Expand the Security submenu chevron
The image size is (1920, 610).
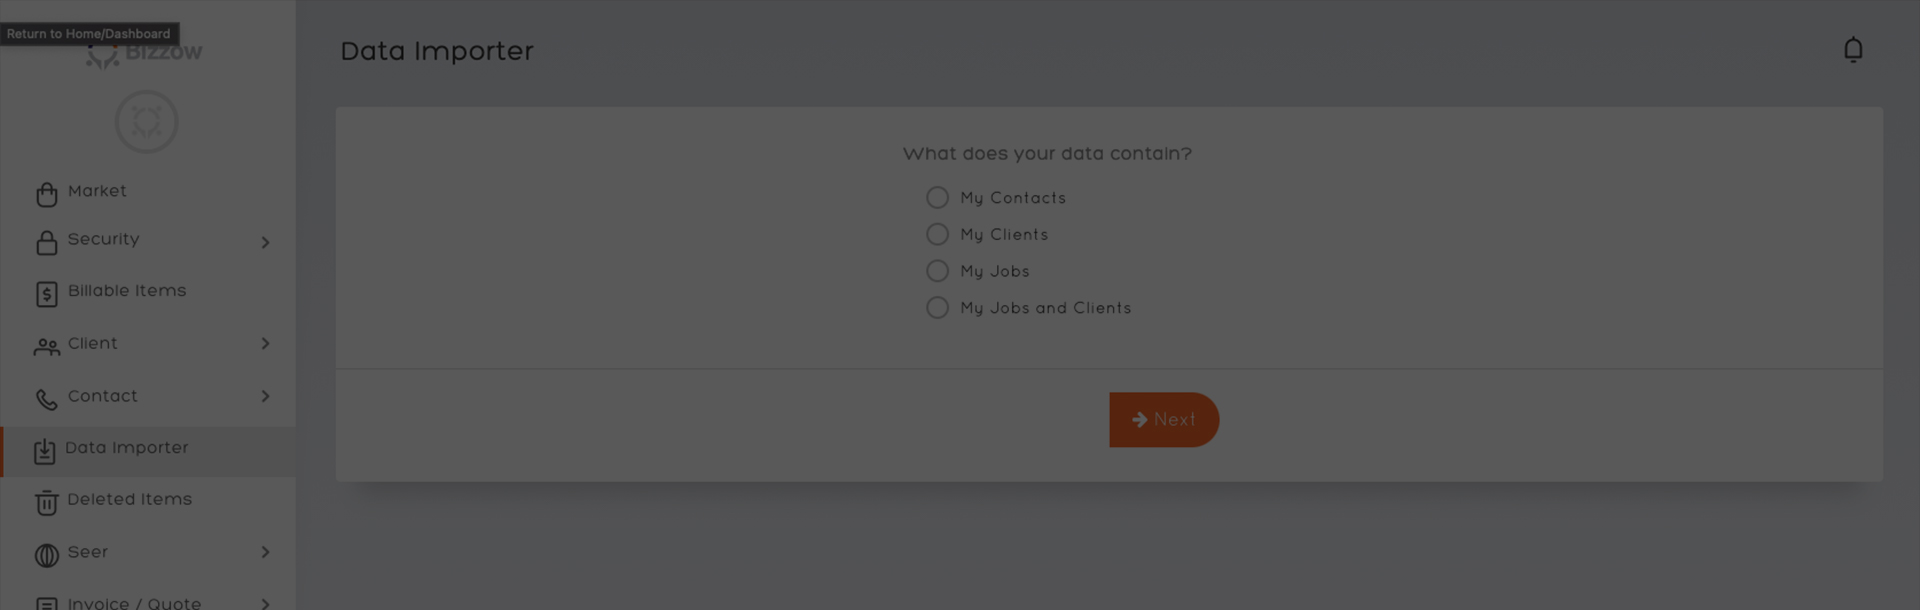[265, 242]
